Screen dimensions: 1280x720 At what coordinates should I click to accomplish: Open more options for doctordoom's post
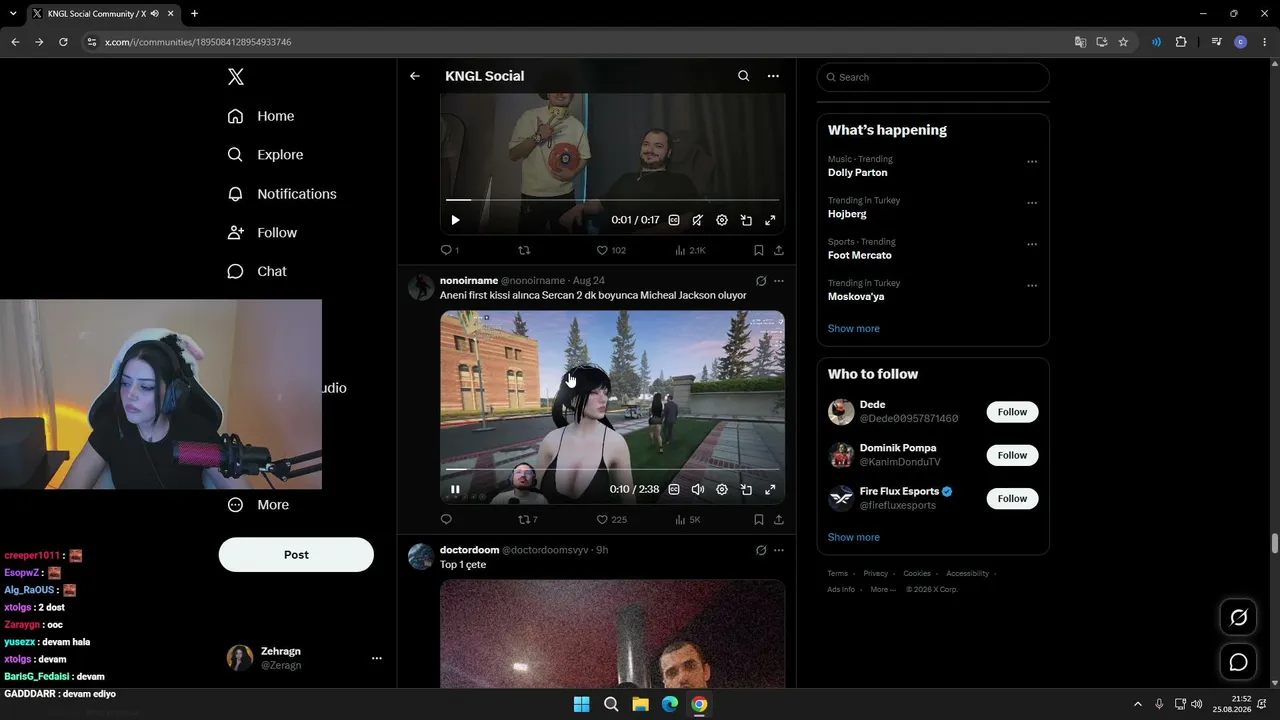779,550
